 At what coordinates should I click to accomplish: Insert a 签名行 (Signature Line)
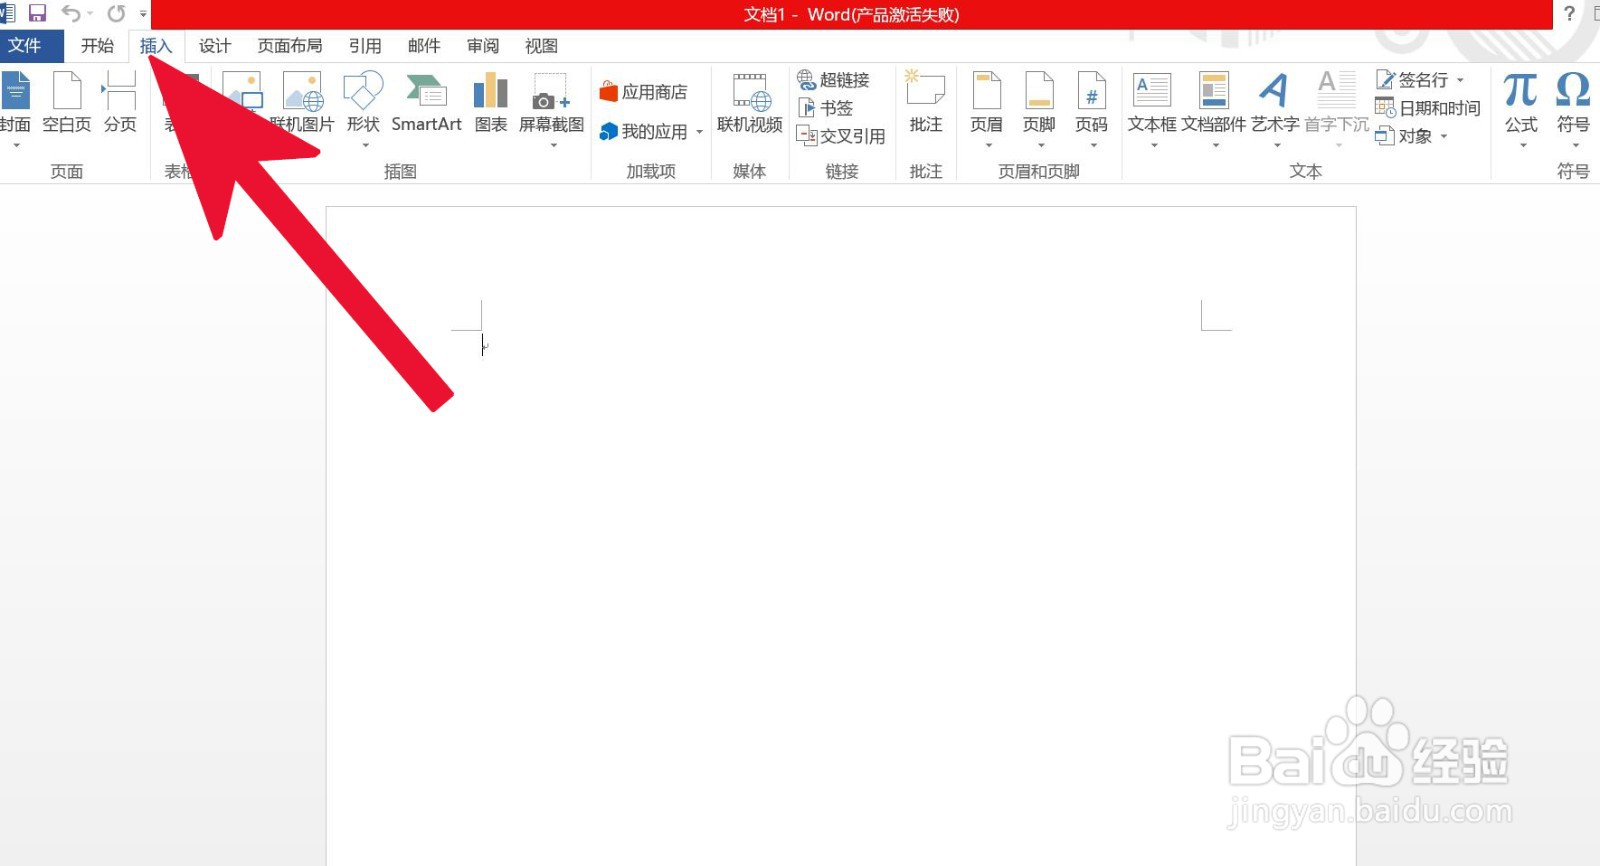[1412, 80]
